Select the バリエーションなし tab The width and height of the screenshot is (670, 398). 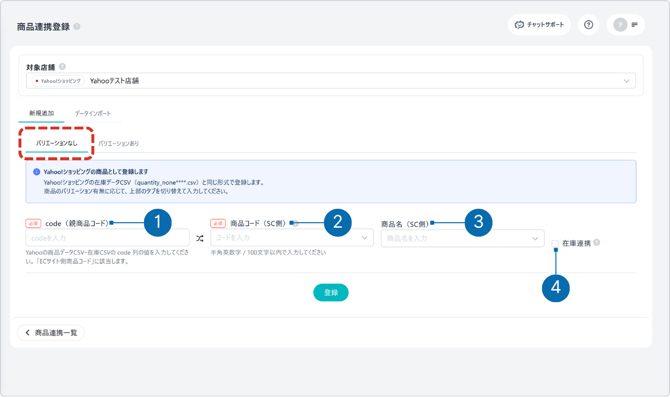[56, 143]
